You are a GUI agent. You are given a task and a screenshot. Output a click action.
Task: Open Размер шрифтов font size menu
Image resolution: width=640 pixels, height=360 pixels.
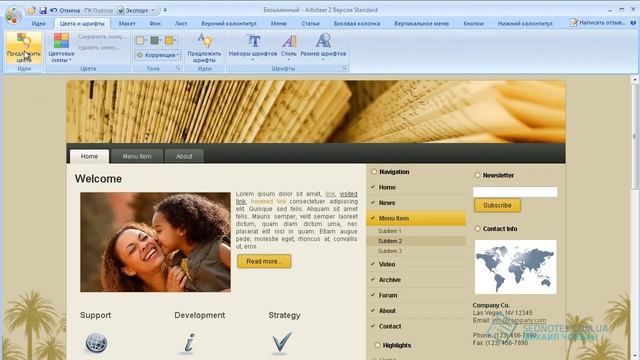point(323,48)
